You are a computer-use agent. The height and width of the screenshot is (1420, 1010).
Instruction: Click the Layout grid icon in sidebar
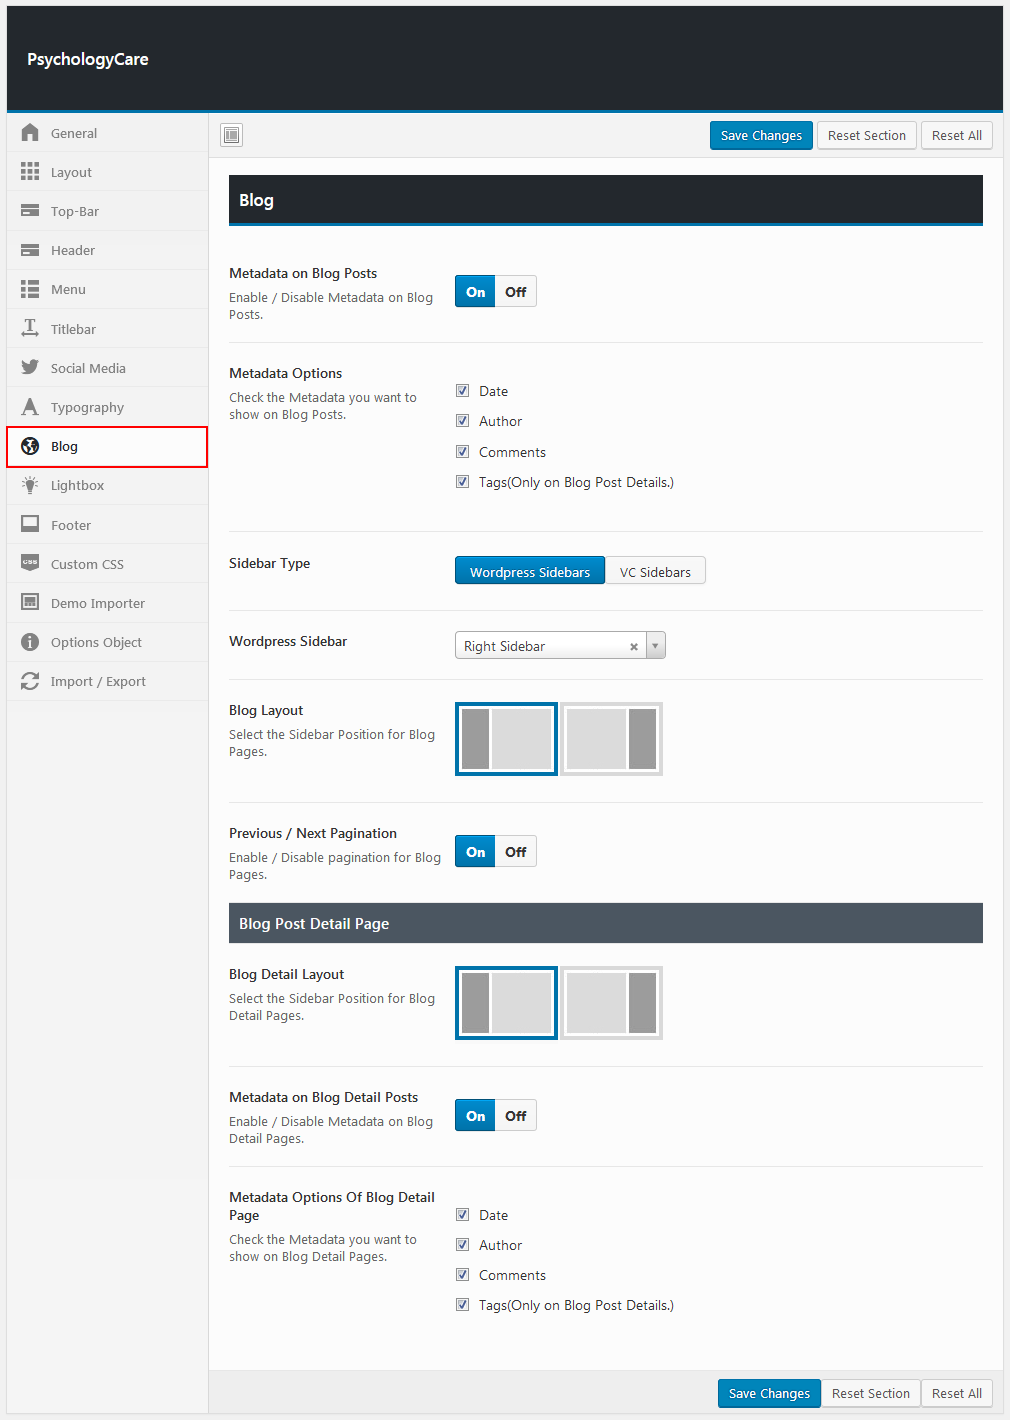(30, 172)
